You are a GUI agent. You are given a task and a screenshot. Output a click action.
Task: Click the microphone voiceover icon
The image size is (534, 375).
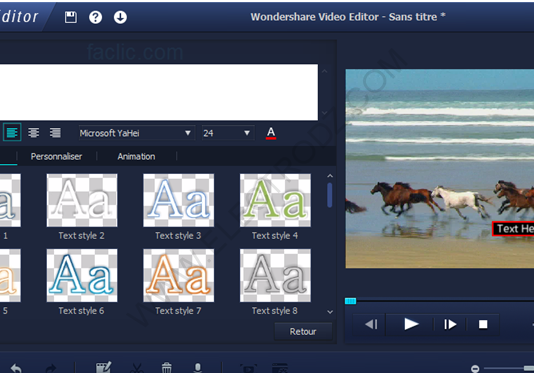(x=198, y=368)
